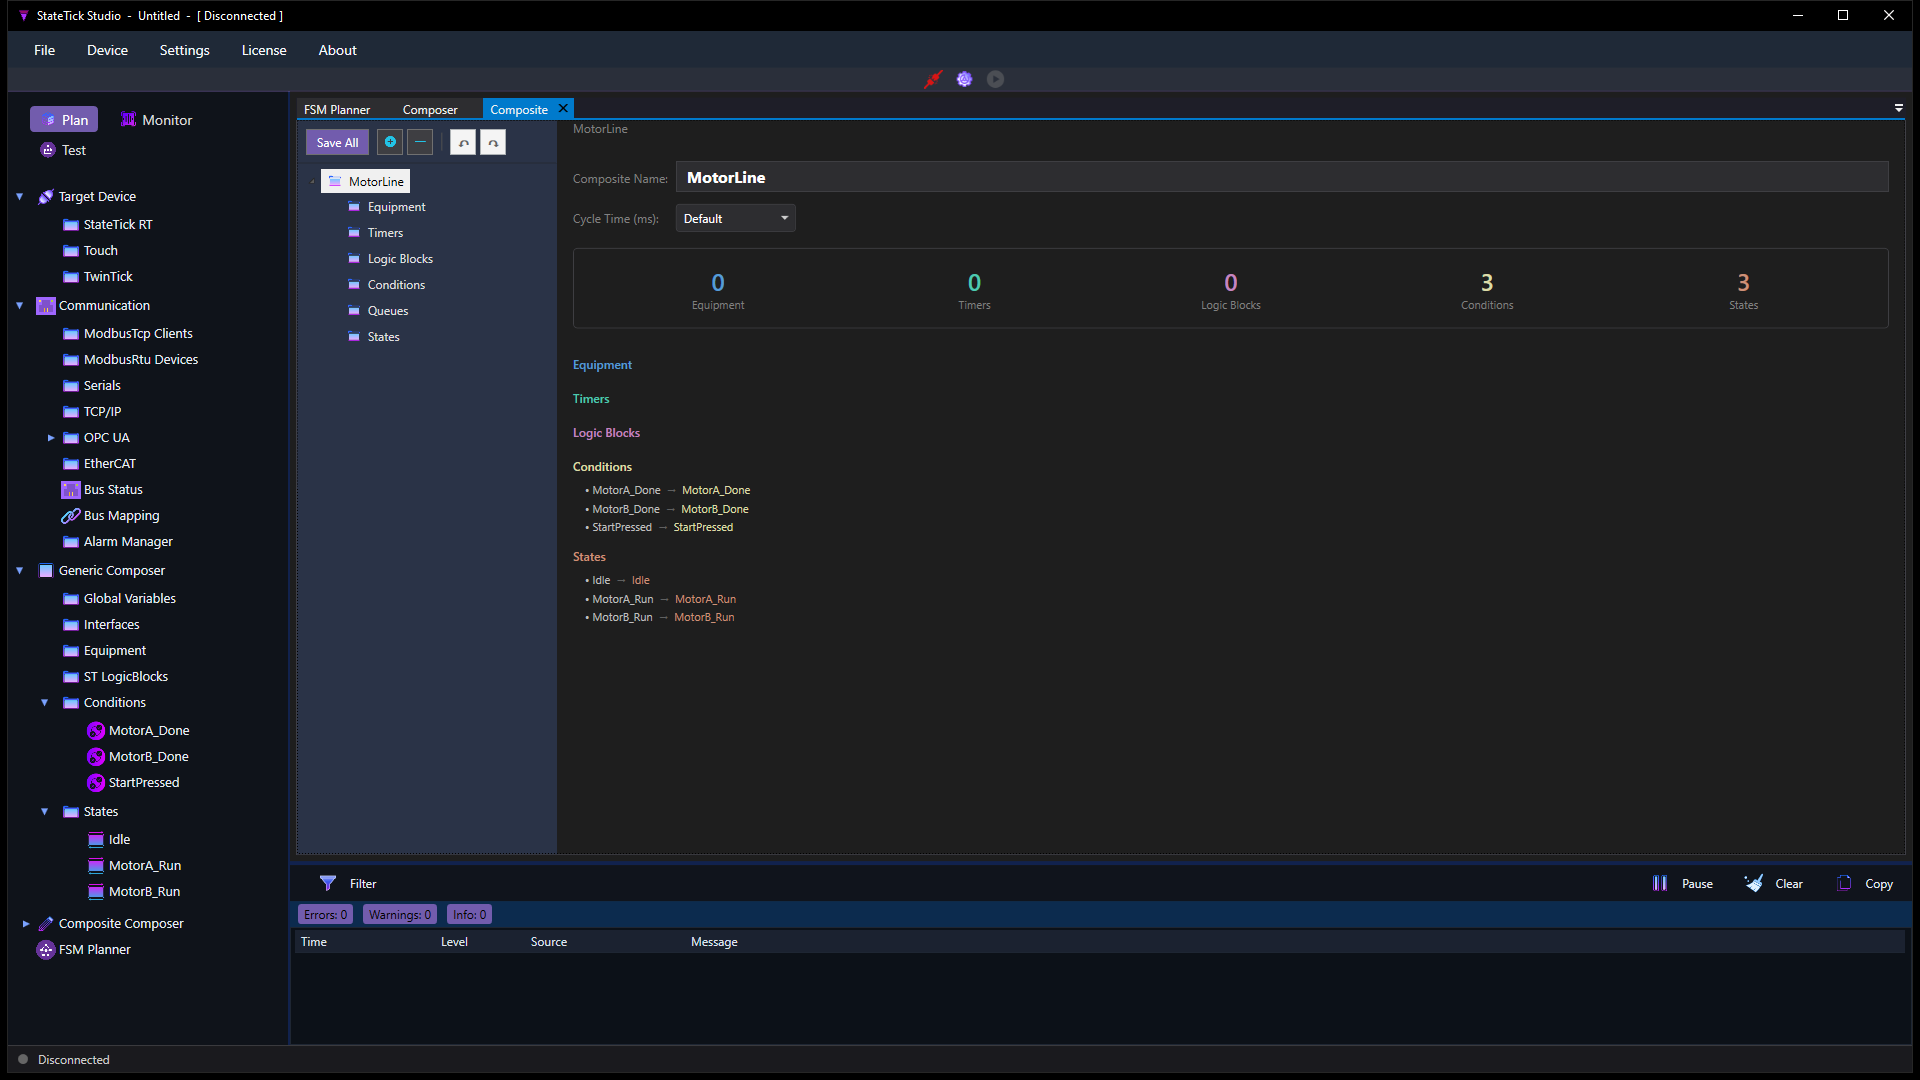1920x1080 pixels.
Task: Open the tab list overflow dropdown
Action: (x=1899, y=108)
